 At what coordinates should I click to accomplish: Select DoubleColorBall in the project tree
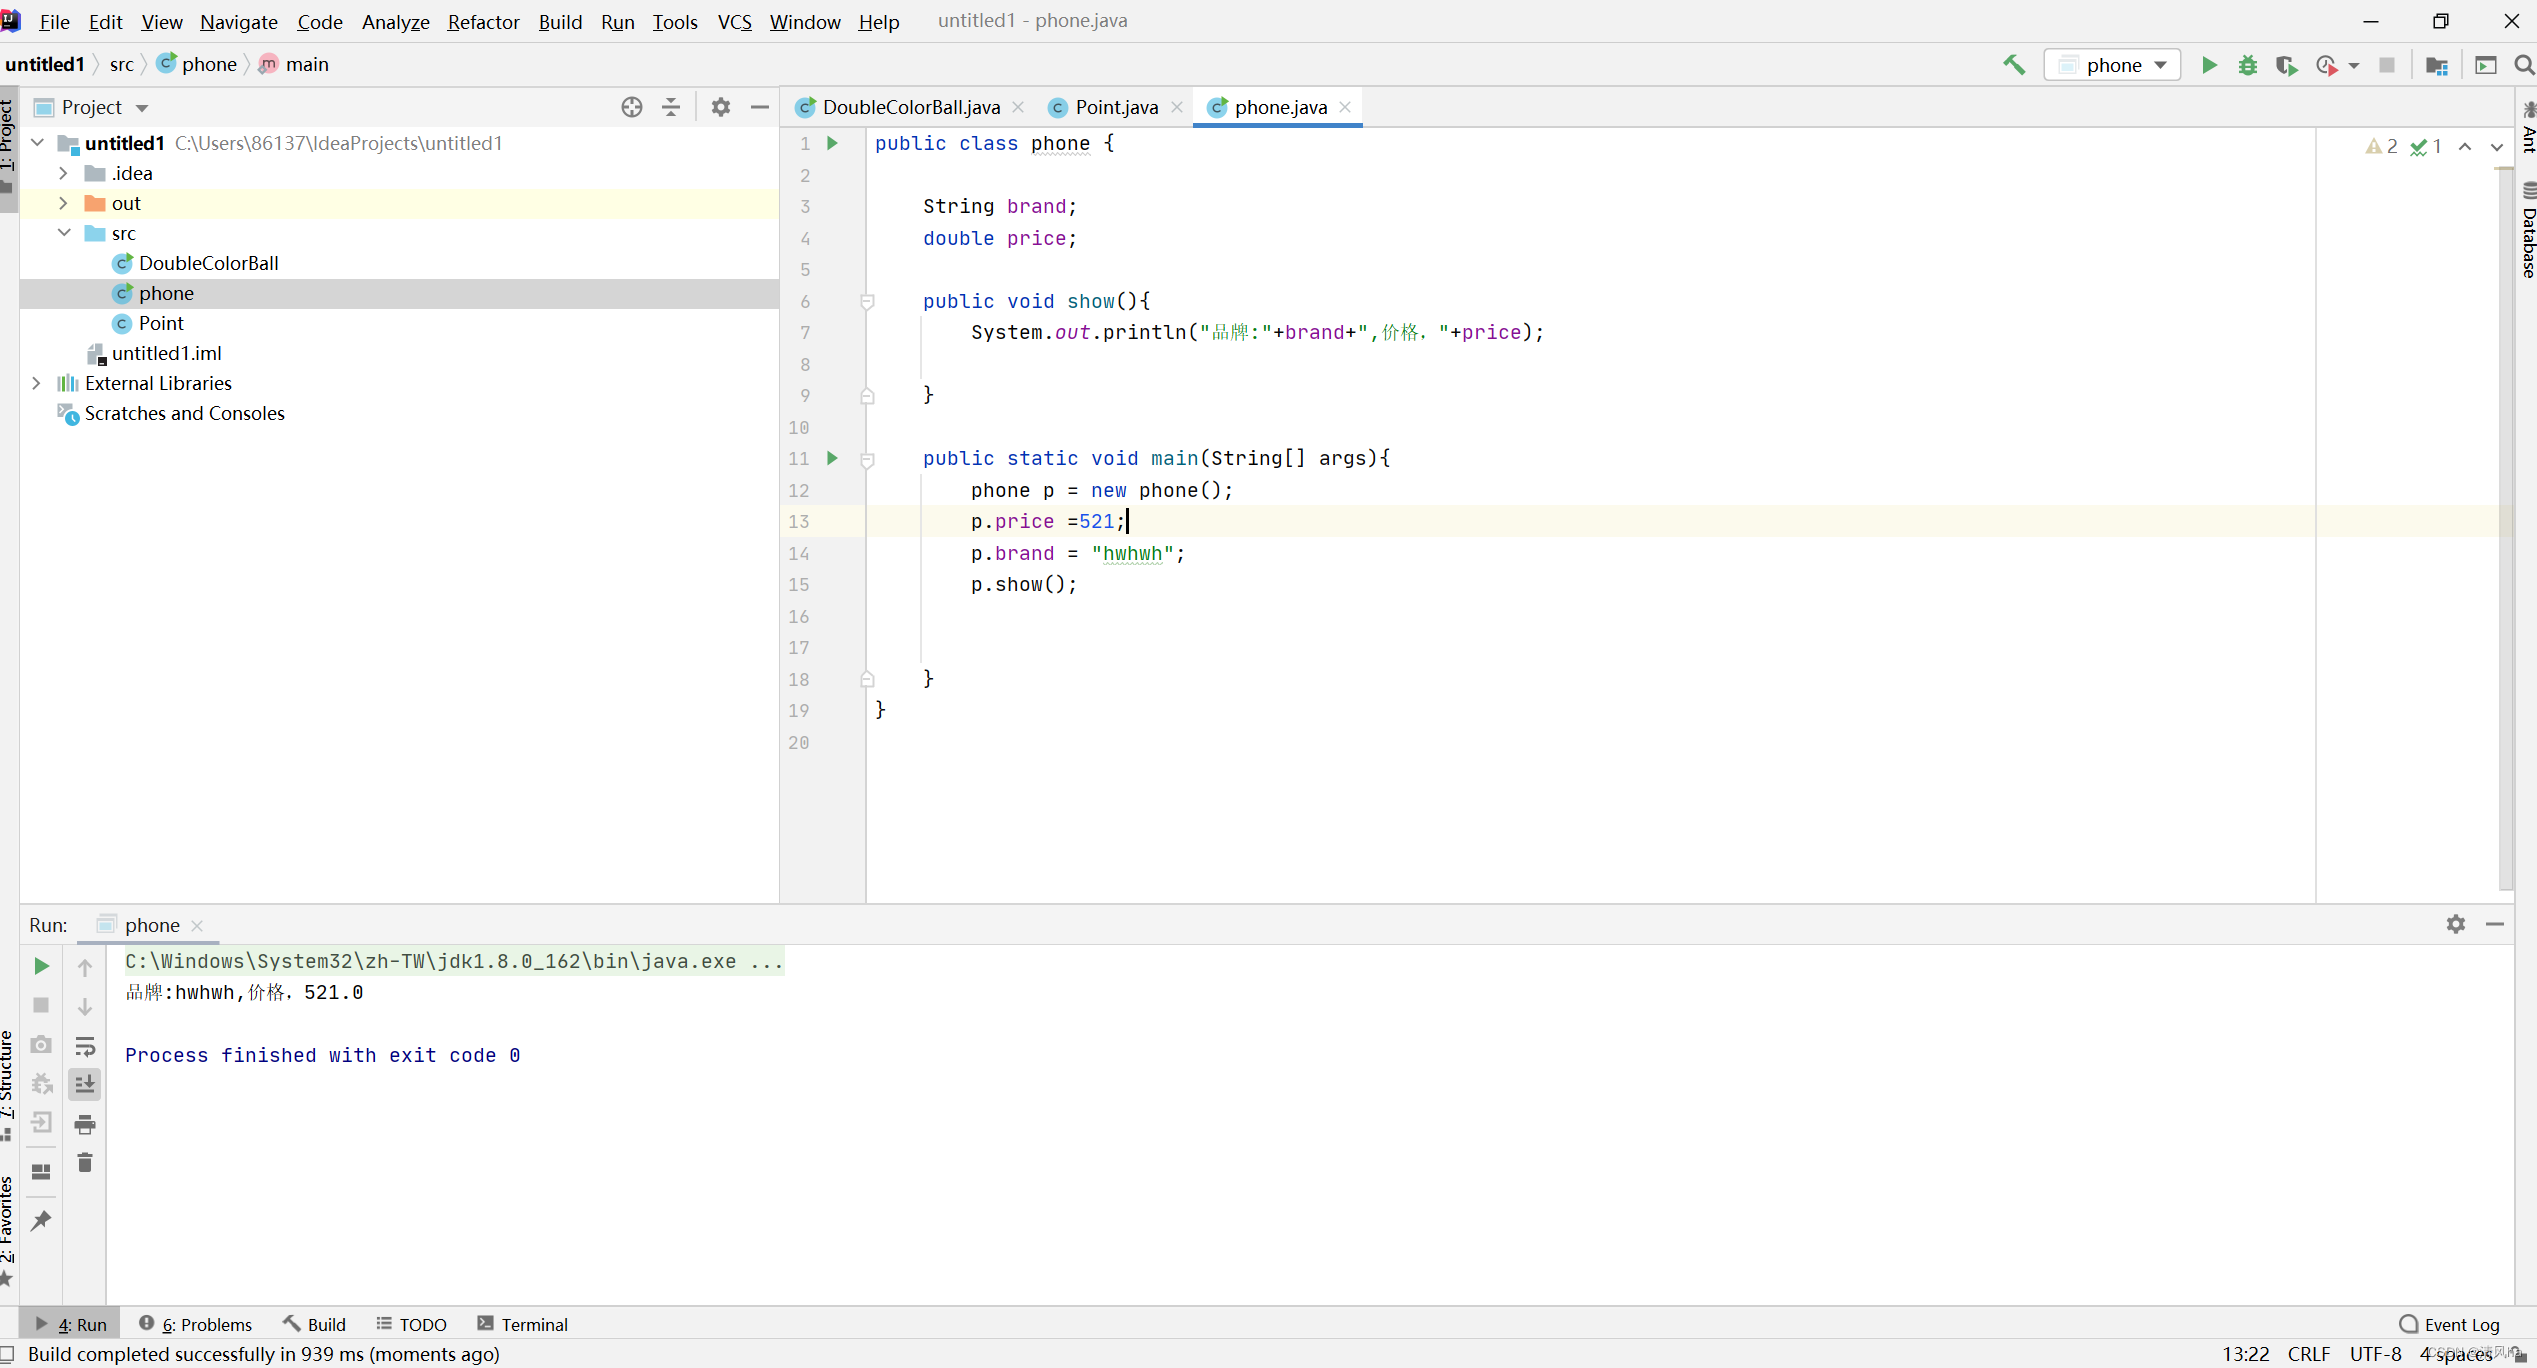(x=208, y=263)
